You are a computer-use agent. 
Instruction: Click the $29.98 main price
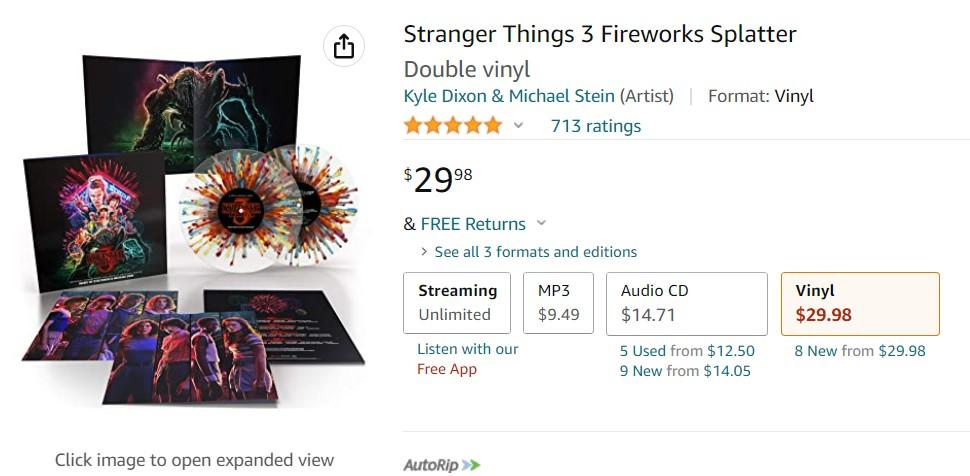pos(439,179)
